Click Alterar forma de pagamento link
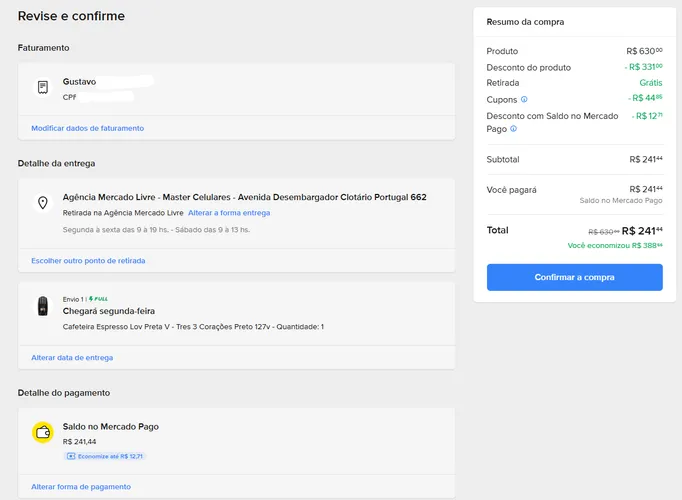Viewport: 682px width, 500px height. pyautogui.click(x=81, y=487)
